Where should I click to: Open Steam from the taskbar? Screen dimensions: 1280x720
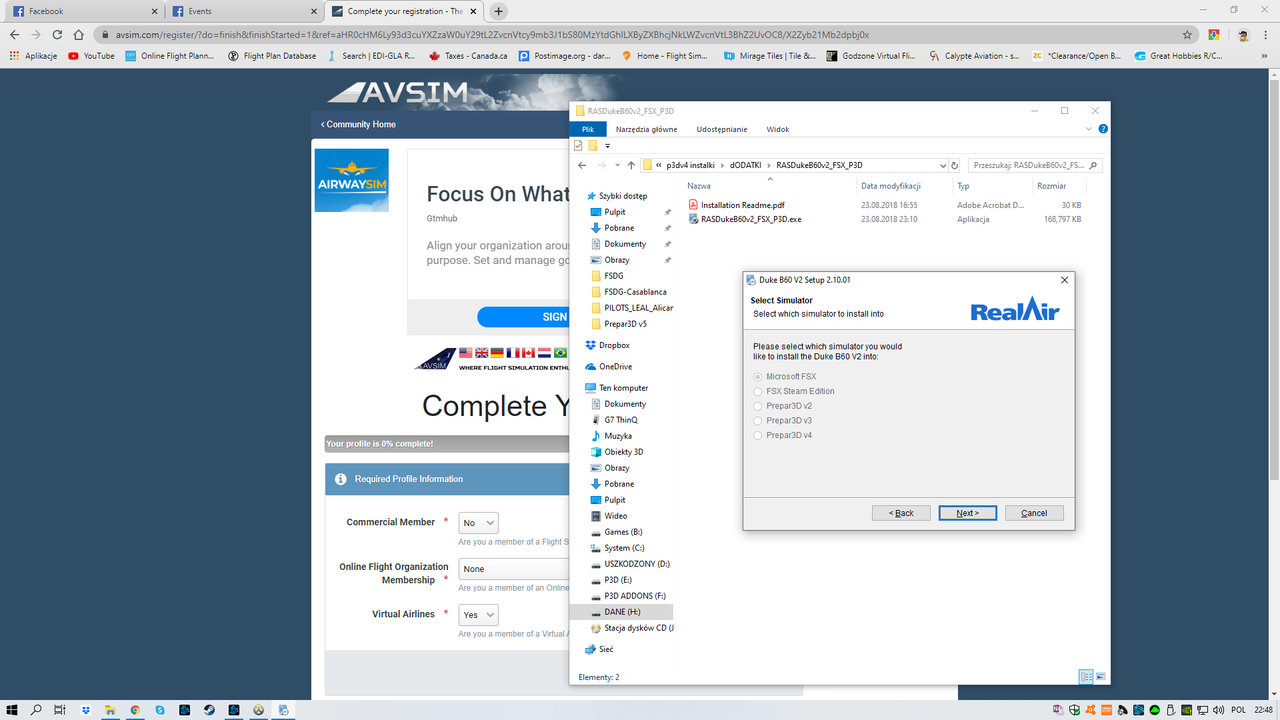click(x=209, y=710)
